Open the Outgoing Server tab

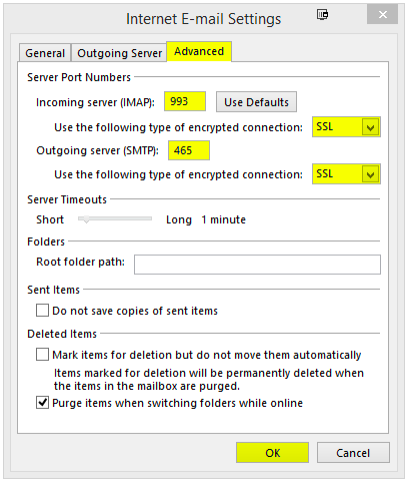point(119,53)
